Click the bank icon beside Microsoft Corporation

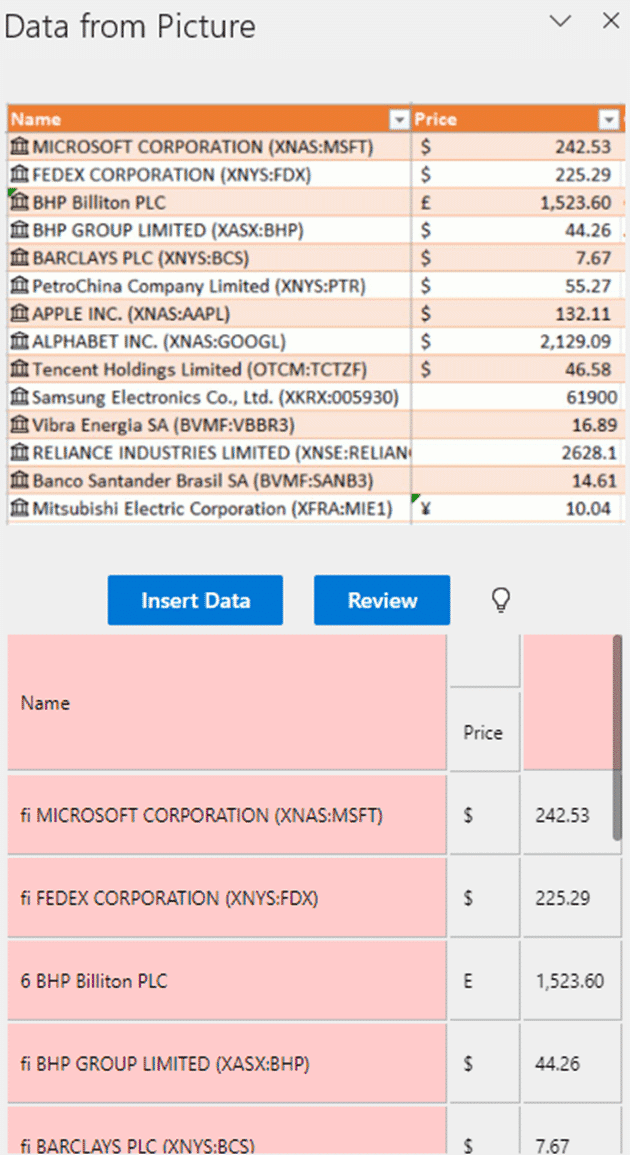[x=19, y=147]
